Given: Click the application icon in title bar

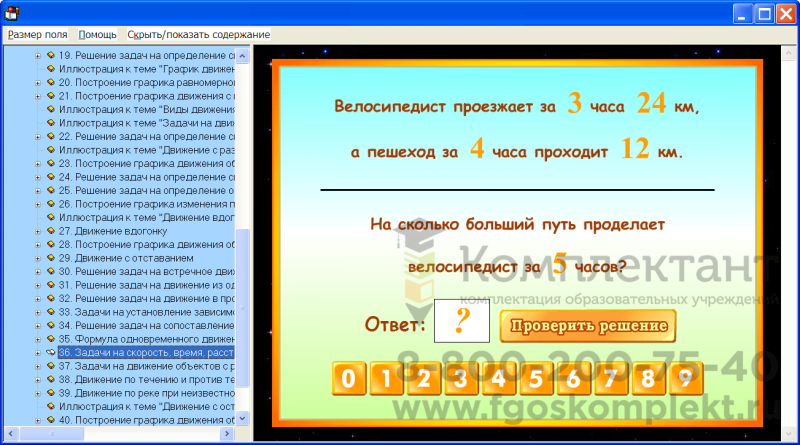Looking at the screenshot, I should 11,13.
